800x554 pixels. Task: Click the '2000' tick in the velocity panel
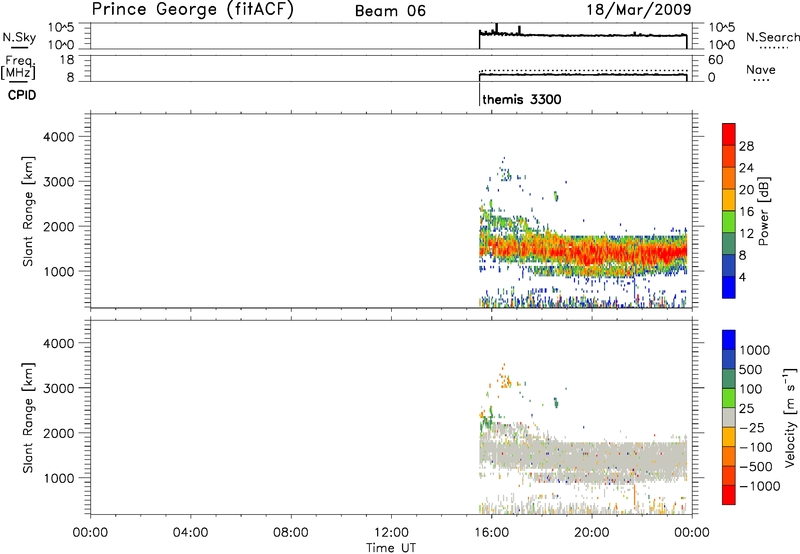click(59, 433)
